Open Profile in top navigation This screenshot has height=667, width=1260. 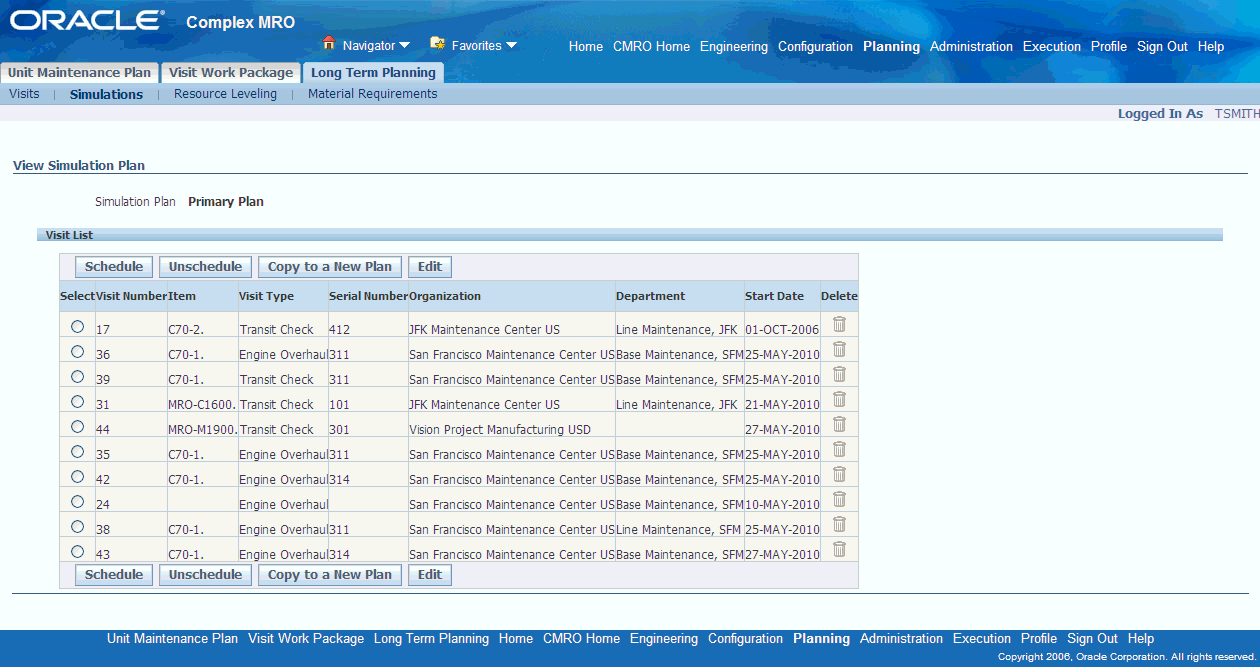(x=1109, y=47)
